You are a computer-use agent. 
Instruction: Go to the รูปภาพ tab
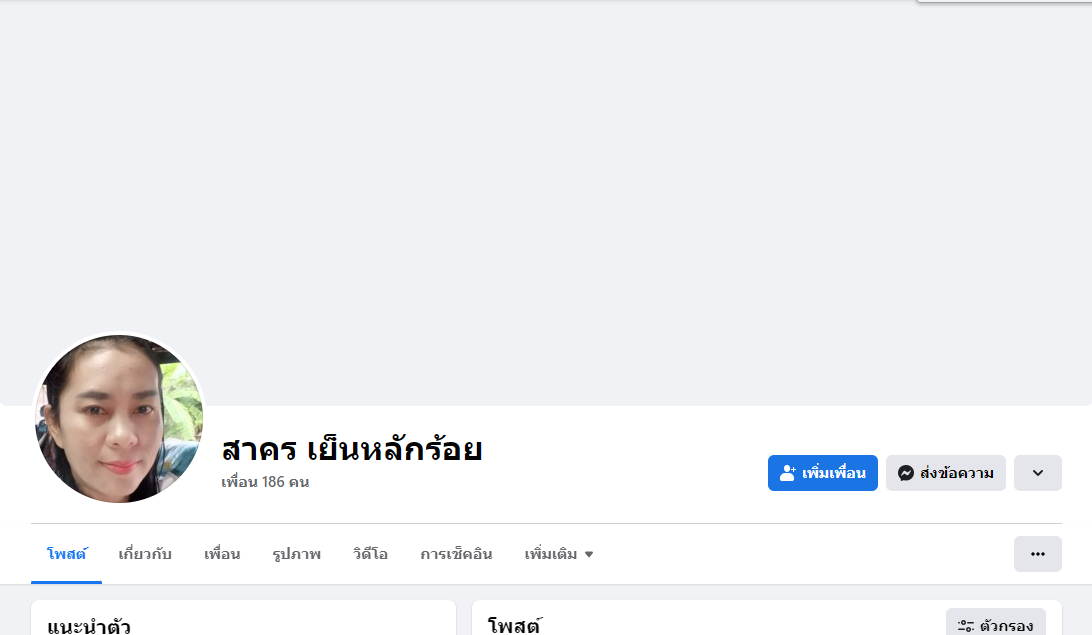296,554
